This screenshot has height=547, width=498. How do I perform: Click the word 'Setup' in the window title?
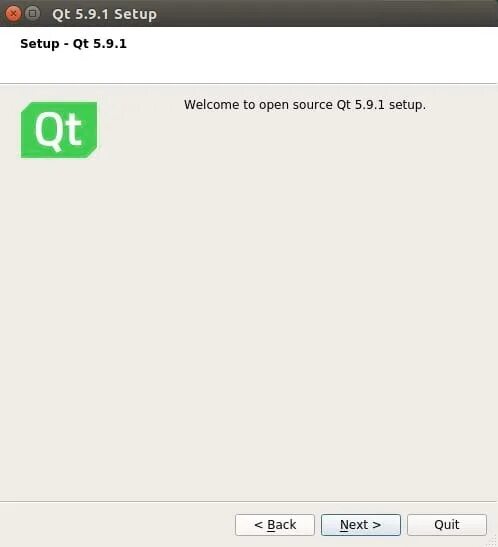135,15
